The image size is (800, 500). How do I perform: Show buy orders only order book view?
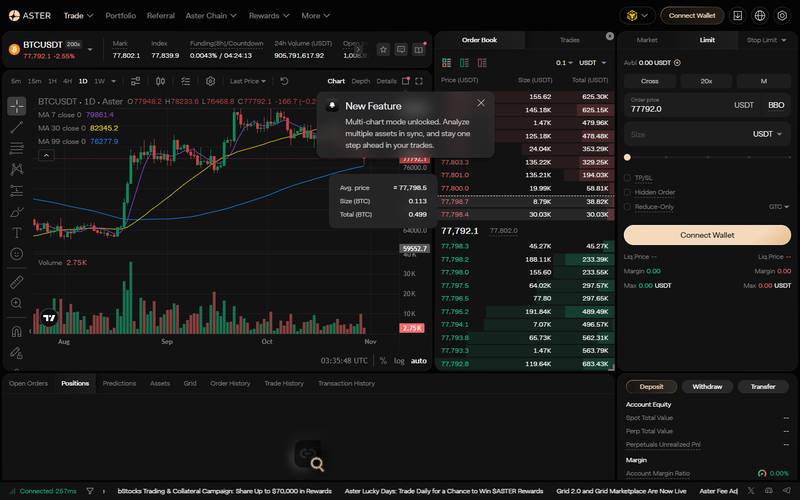coord(464,63)
